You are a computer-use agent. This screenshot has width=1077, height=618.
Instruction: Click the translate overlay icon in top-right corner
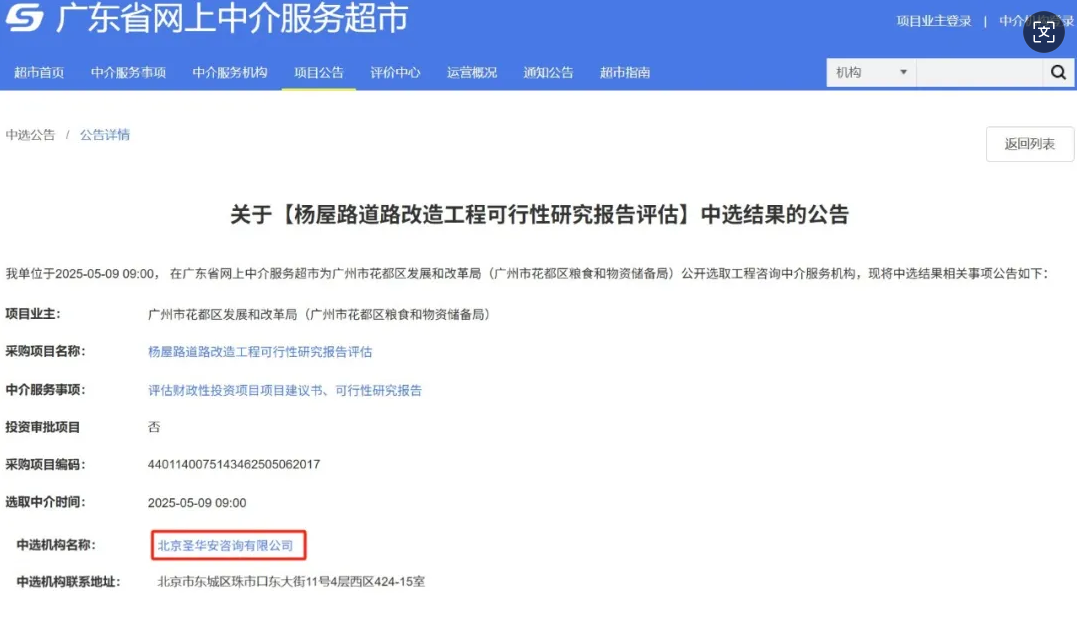[1043, 32]
